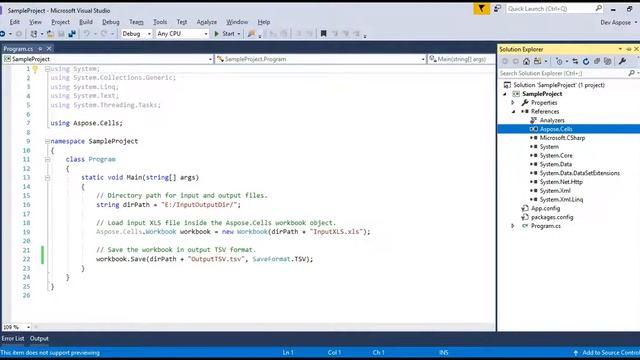640x360 pixels.
Task: Click the lightbulb quick actions icon
Action: pos(35,69)
